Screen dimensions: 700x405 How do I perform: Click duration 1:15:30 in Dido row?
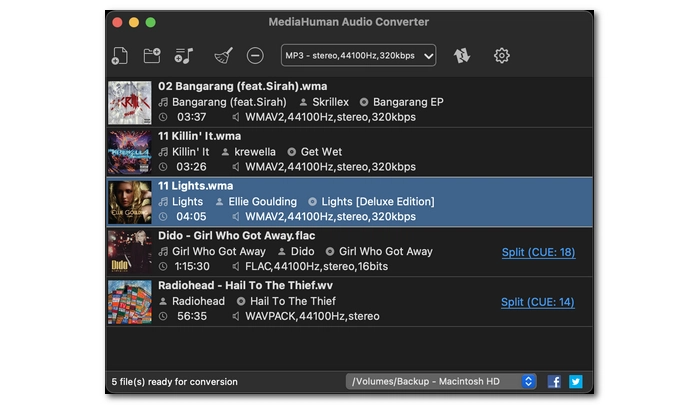click(192, 267)
